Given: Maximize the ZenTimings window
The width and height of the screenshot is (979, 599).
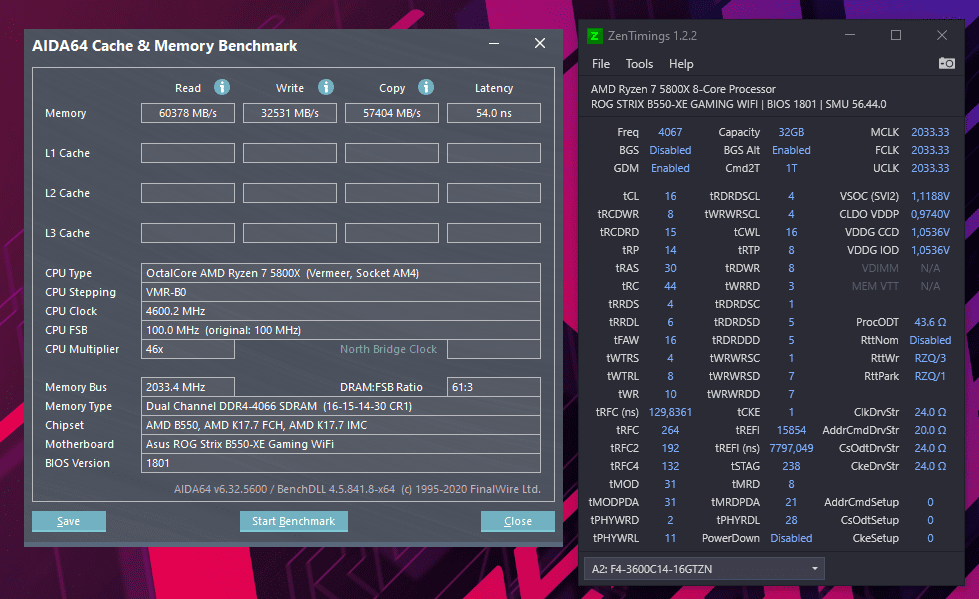Looking at the screenshot, I should [896, 35].
